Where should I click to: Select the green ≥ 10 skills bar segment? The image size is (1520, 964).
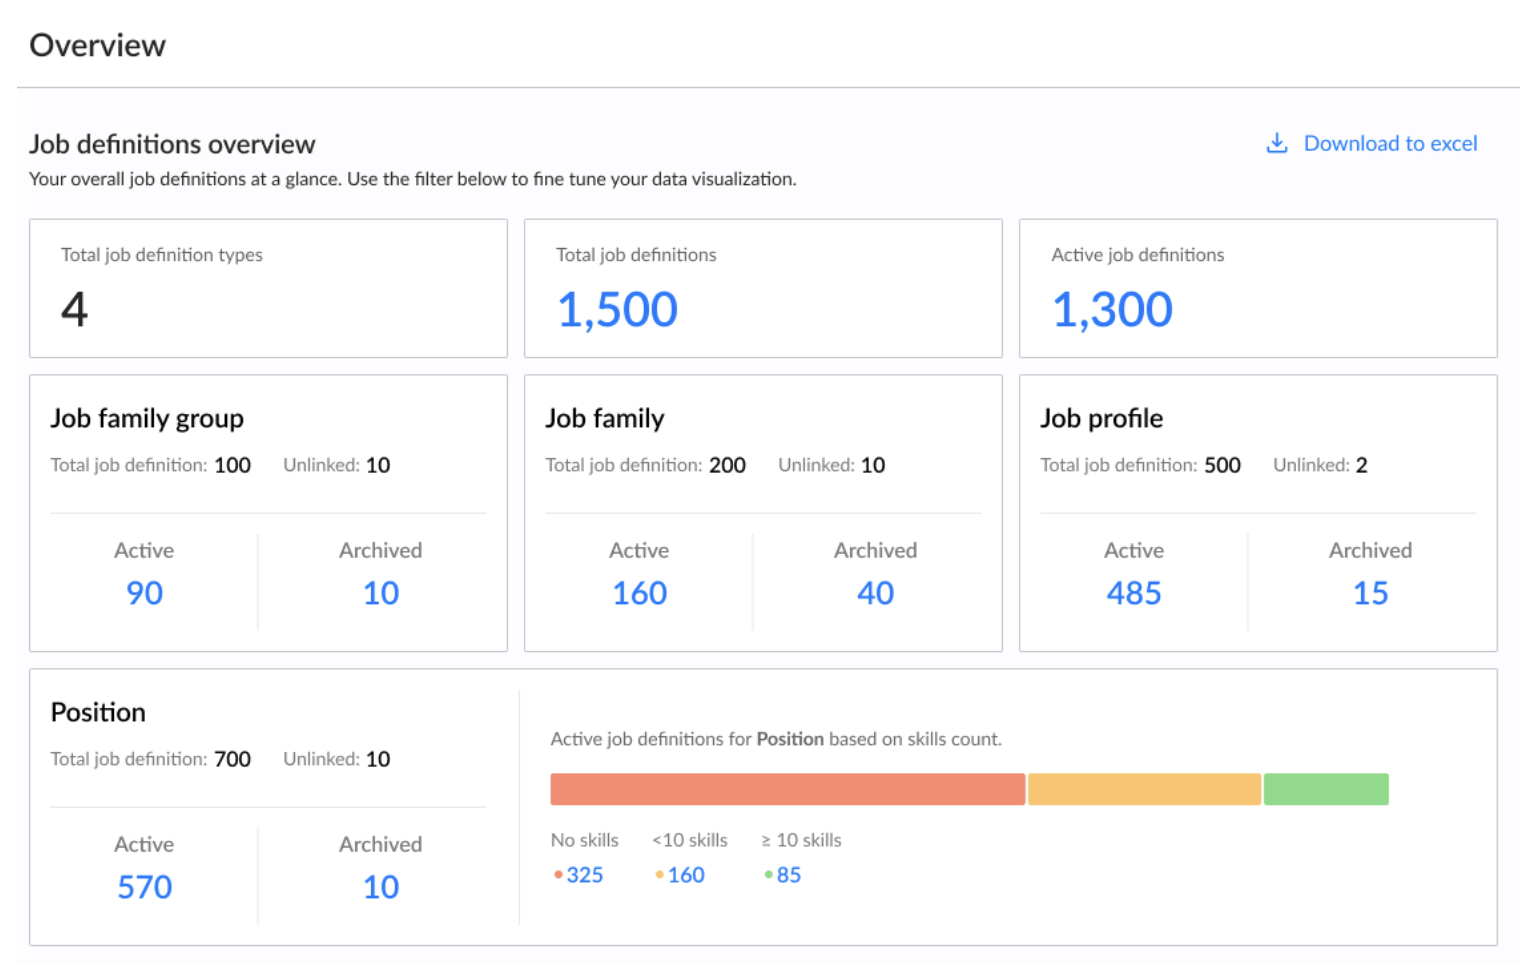(x=1326, y=789)
